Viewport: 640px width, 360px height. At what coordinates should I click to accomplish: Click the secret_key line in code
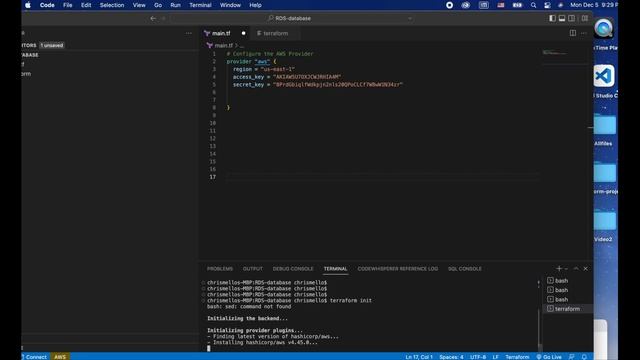(318, 84)
